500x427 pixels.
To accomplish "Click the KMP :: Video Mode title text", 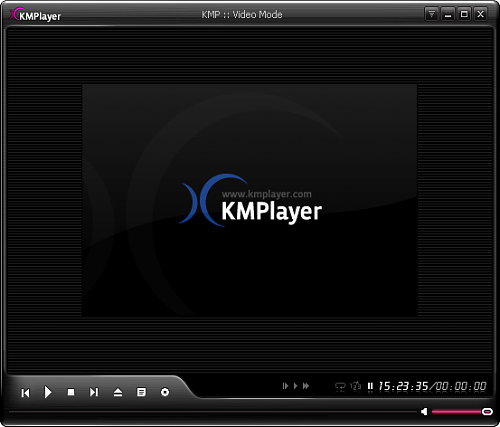I will click(242, 15).
